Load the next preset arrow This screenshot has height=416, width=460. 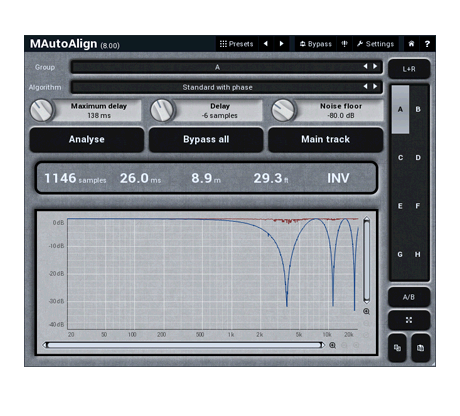point(281,44)
